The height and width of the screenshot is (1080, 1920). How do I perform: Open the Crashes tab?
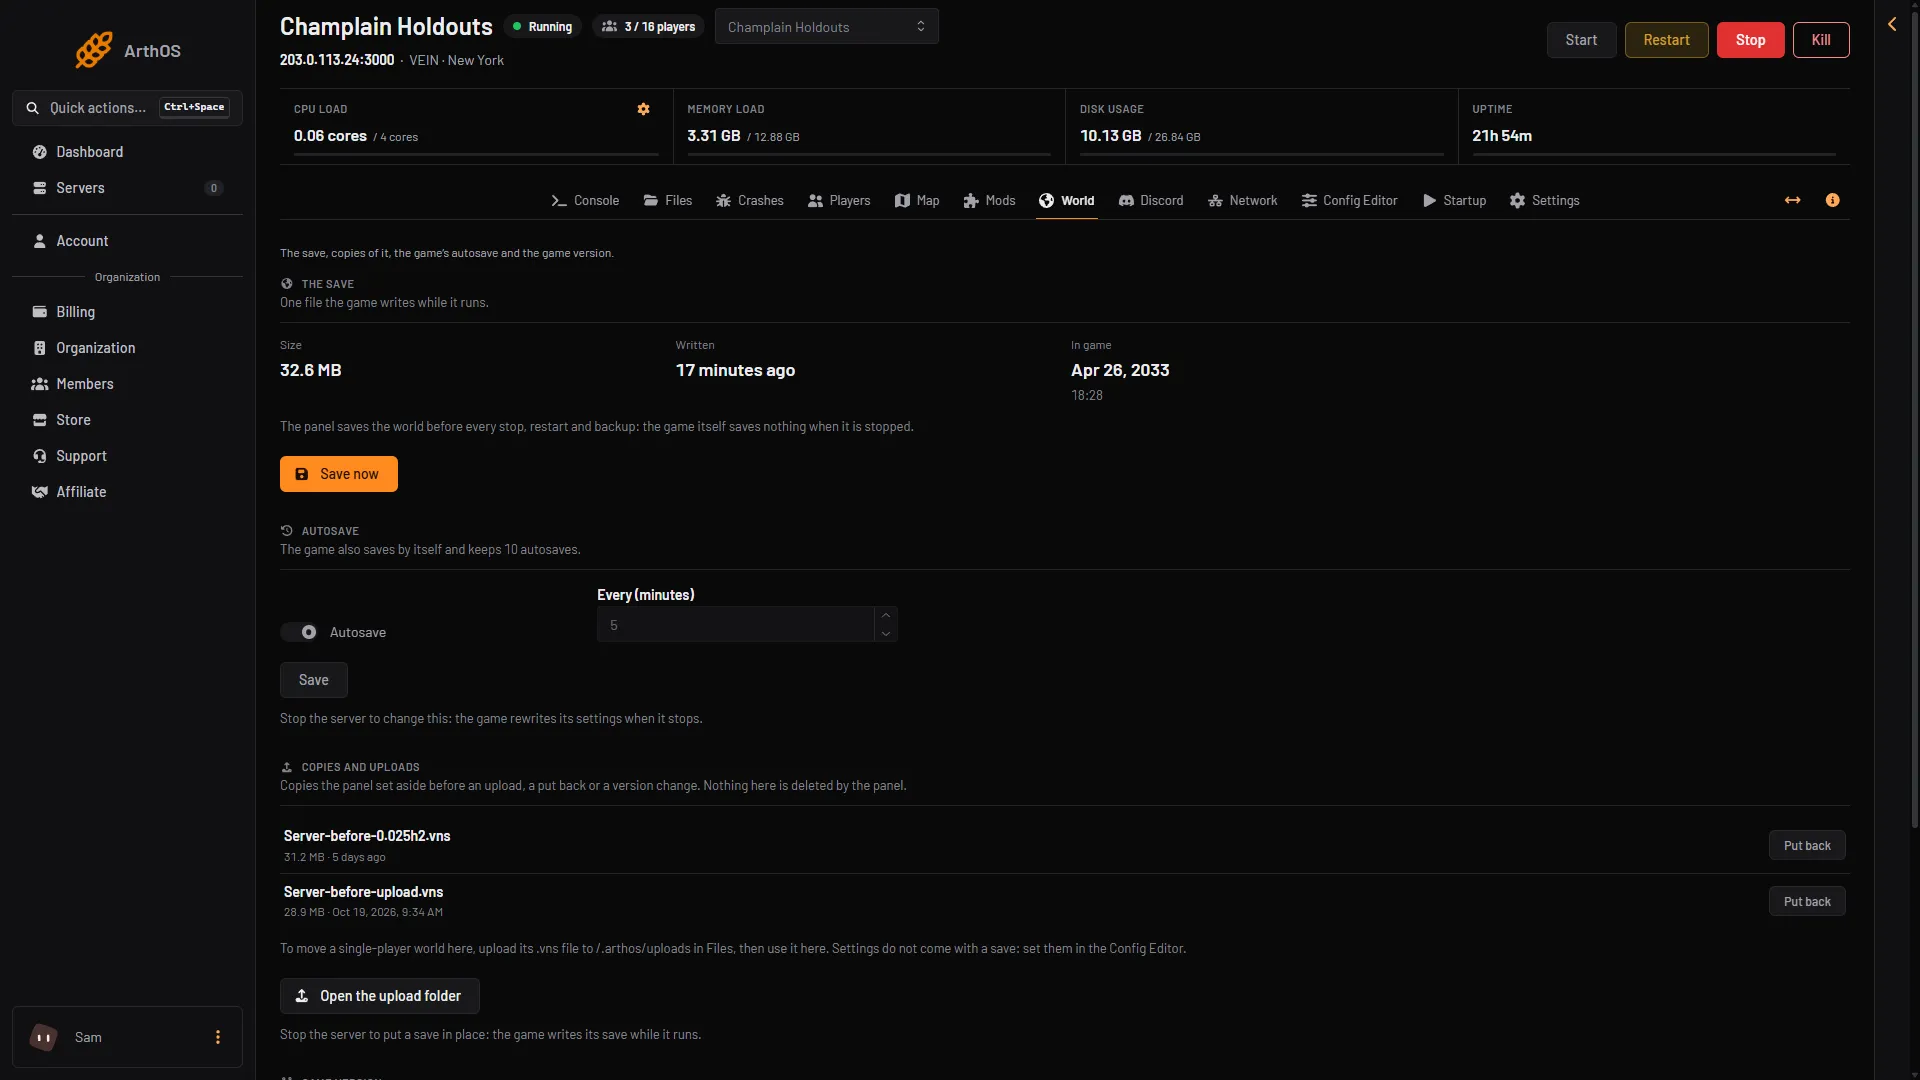click(750, 201)
